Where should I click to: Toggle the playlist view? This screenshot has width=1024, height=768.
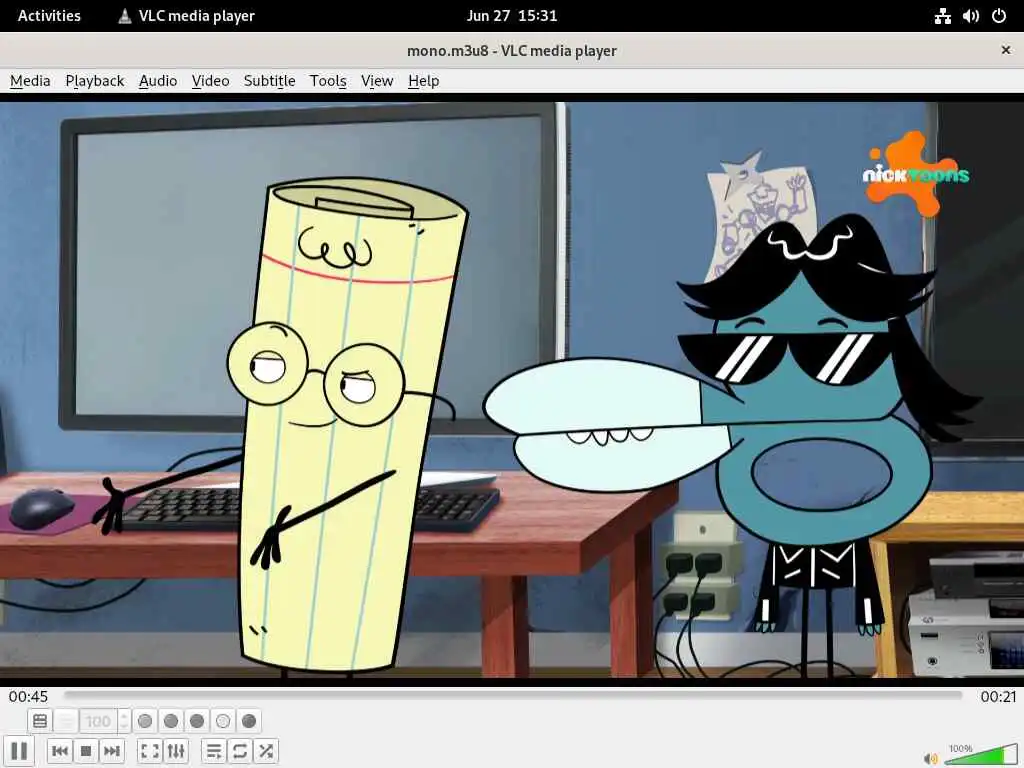tap(214, 751)
